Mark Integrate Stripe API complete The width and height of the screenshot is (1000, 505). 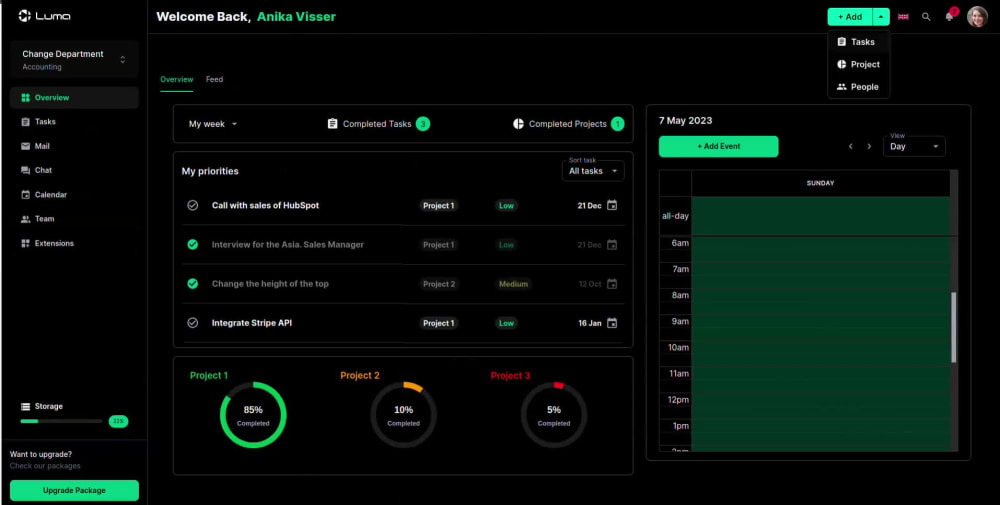click(193, 323)
